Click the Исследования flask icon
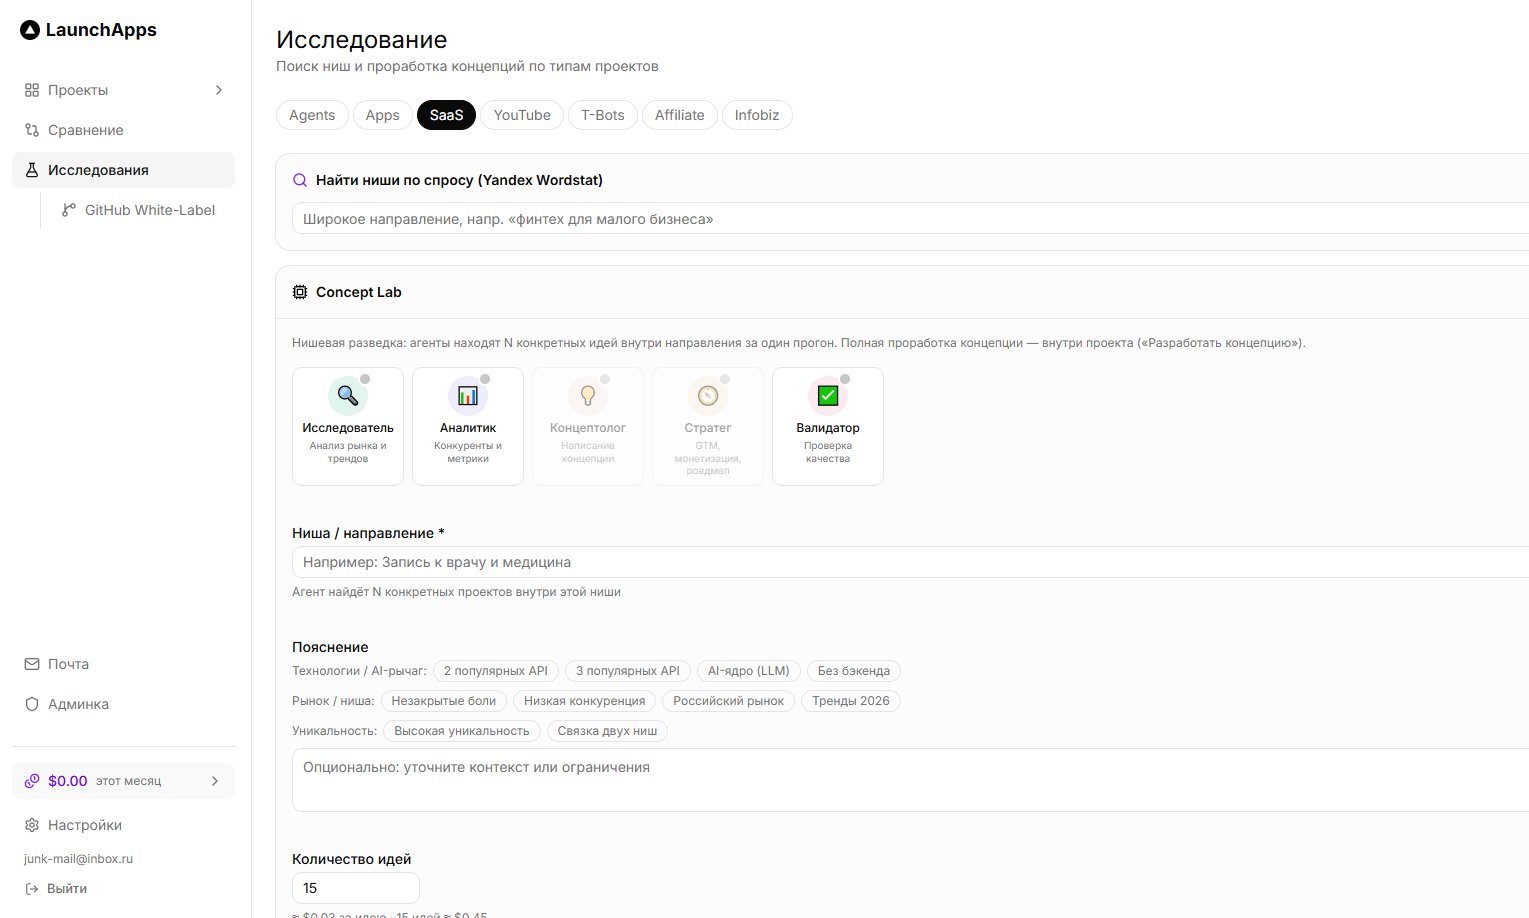Viewport: 1529px width, 918px height. click(x=32, y=170)
